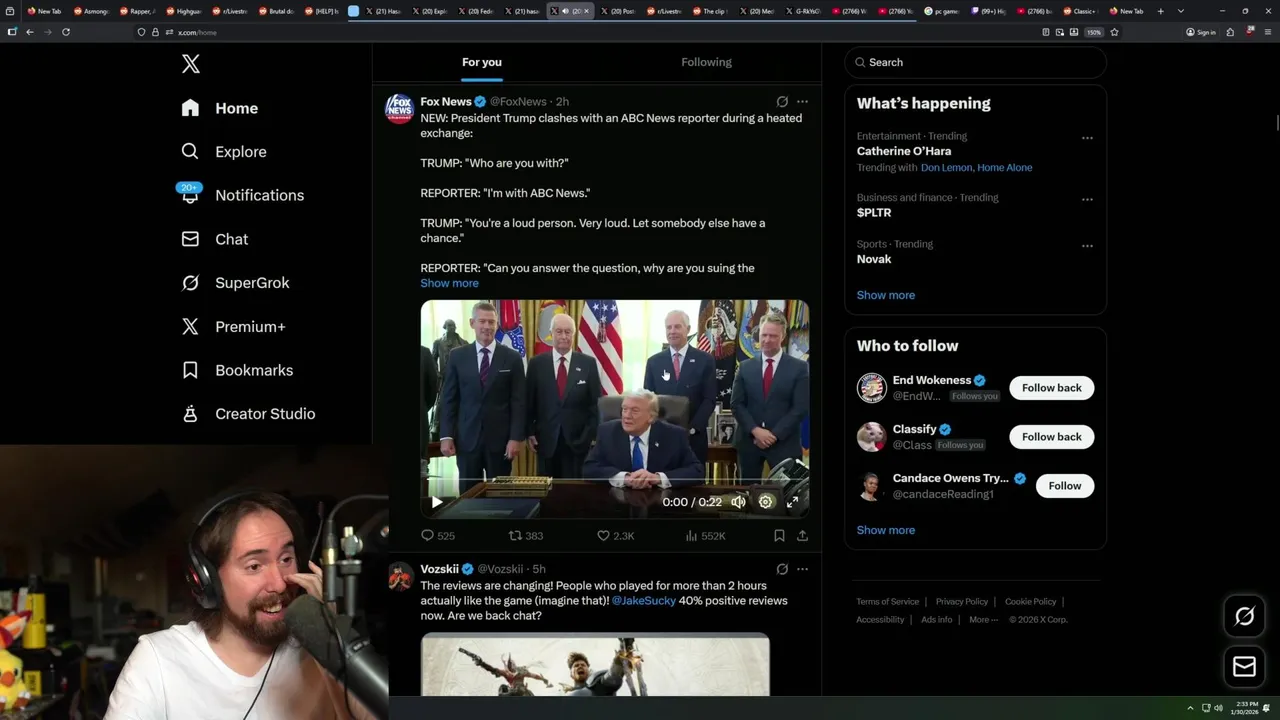Expand Fox News post with Show more
The image size is (1280, 720).
449,283
